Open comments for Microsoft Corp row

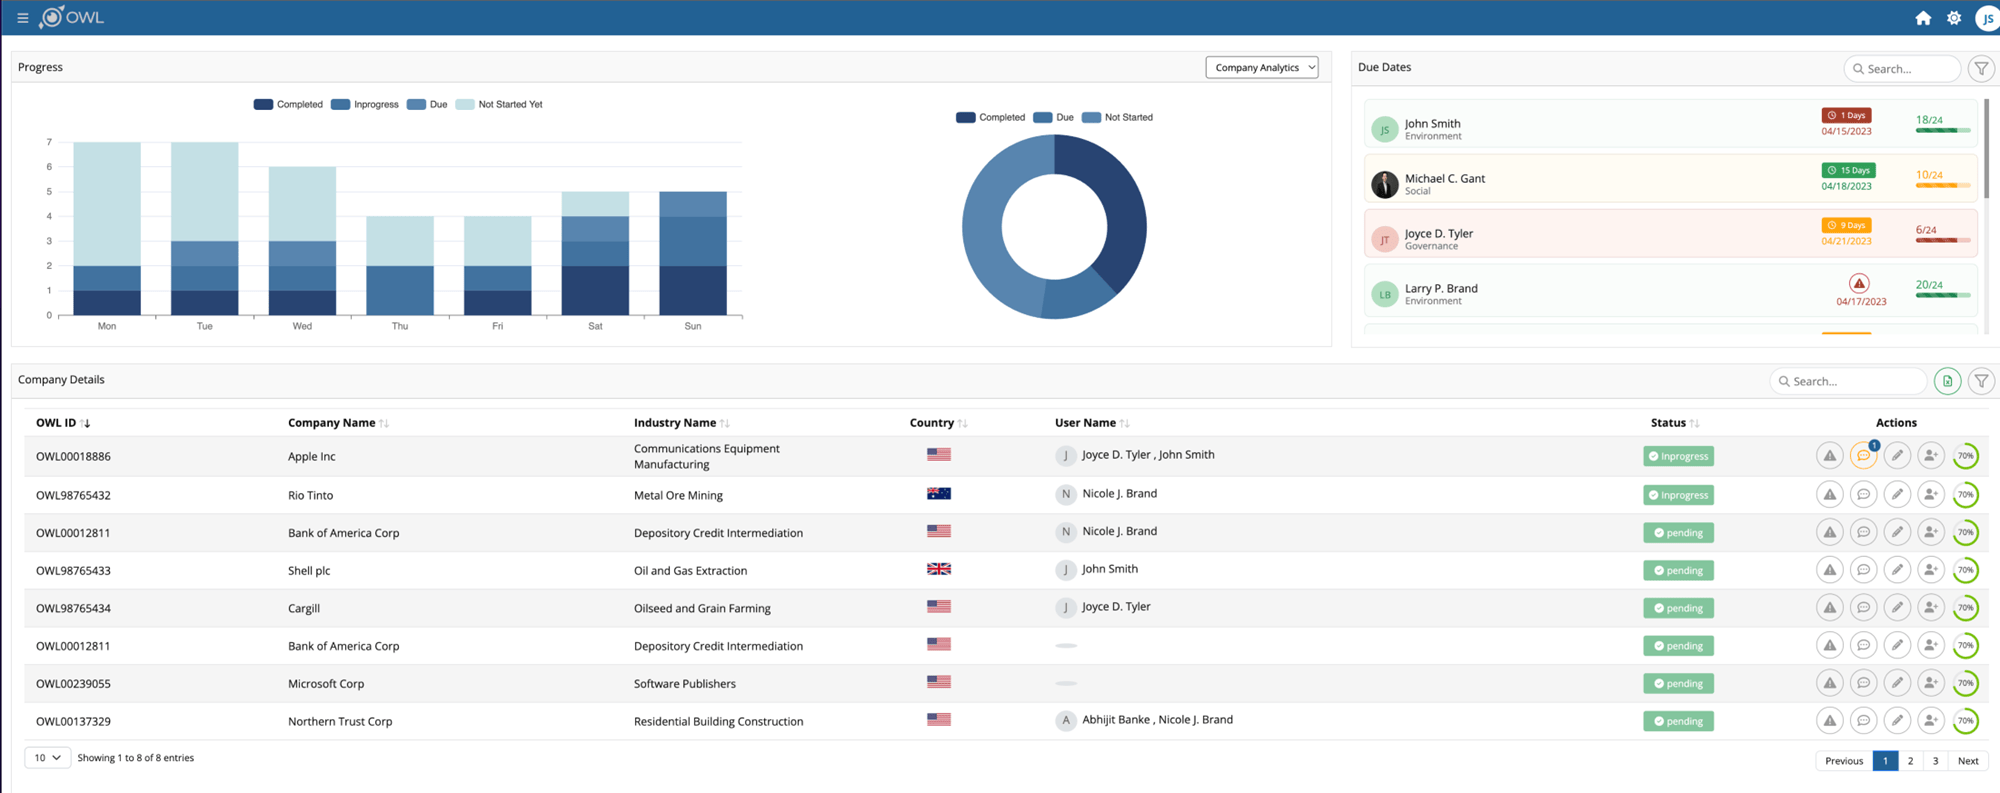[1864, 683]
